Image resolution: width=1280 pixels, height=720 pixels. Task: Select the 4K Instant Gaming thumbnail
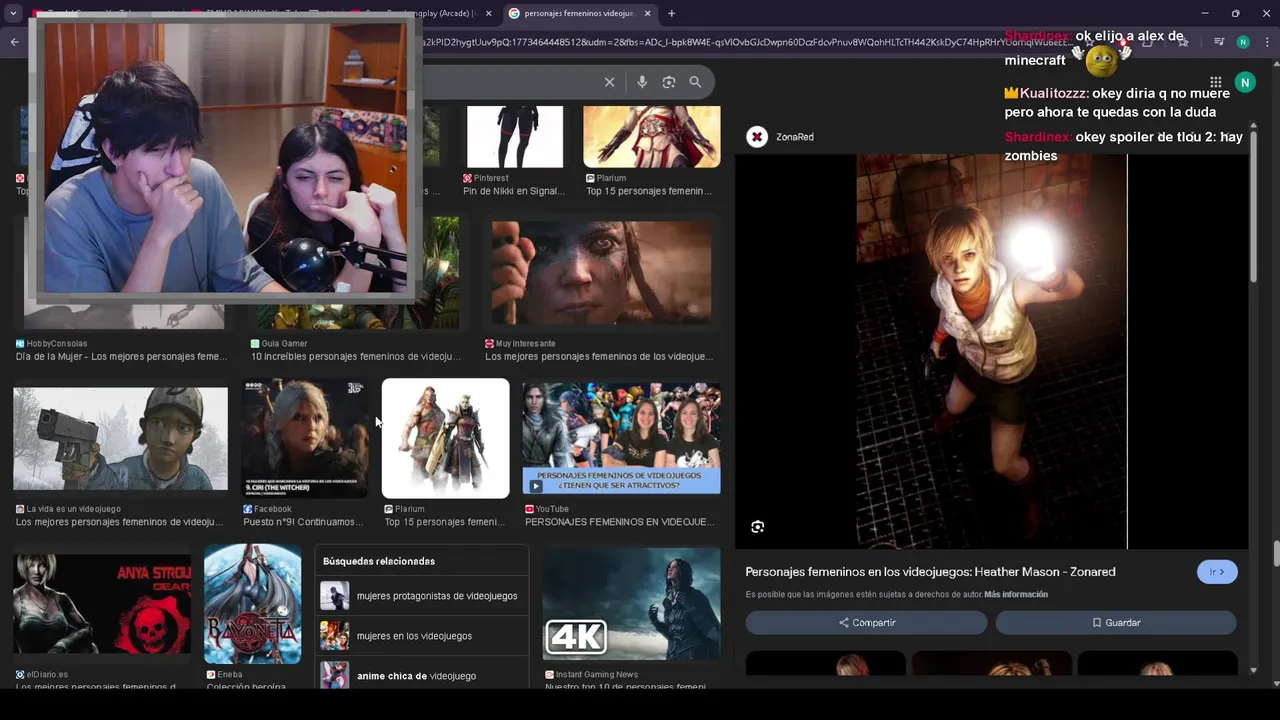pyautogui.click(x=631, y=604)
